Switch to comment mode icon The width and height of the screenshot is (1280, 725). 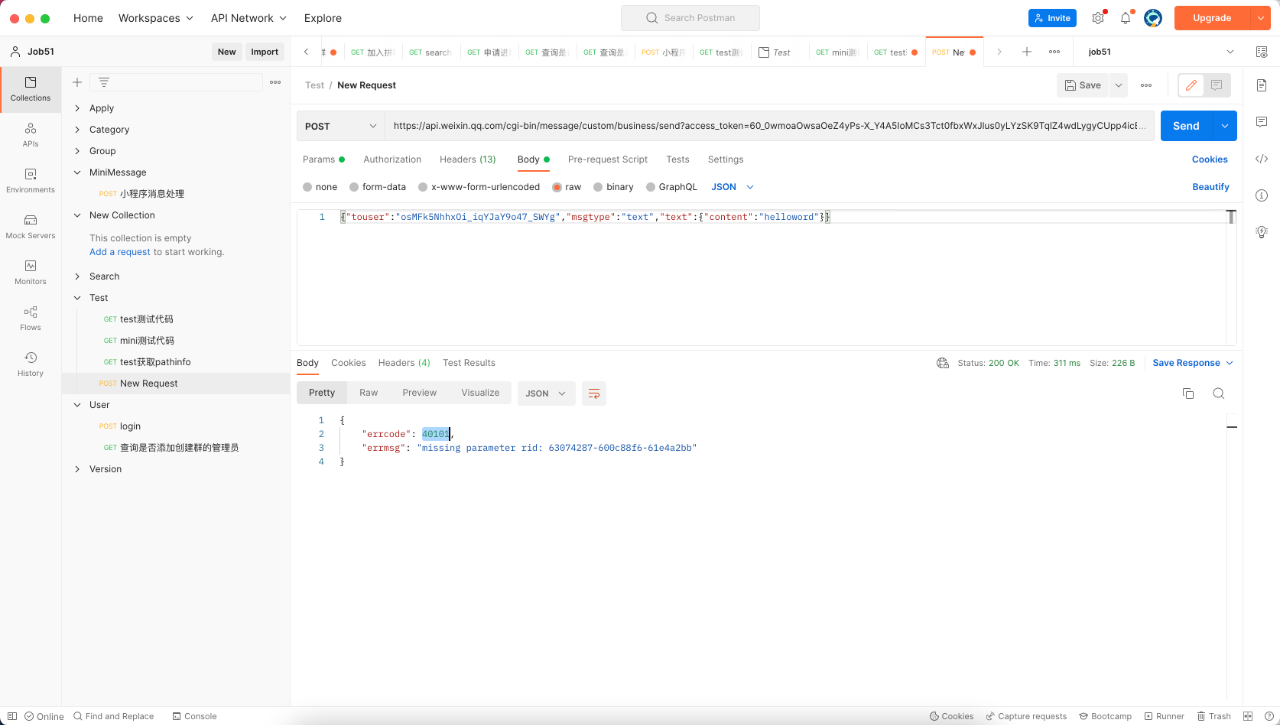click(1217, 86)
